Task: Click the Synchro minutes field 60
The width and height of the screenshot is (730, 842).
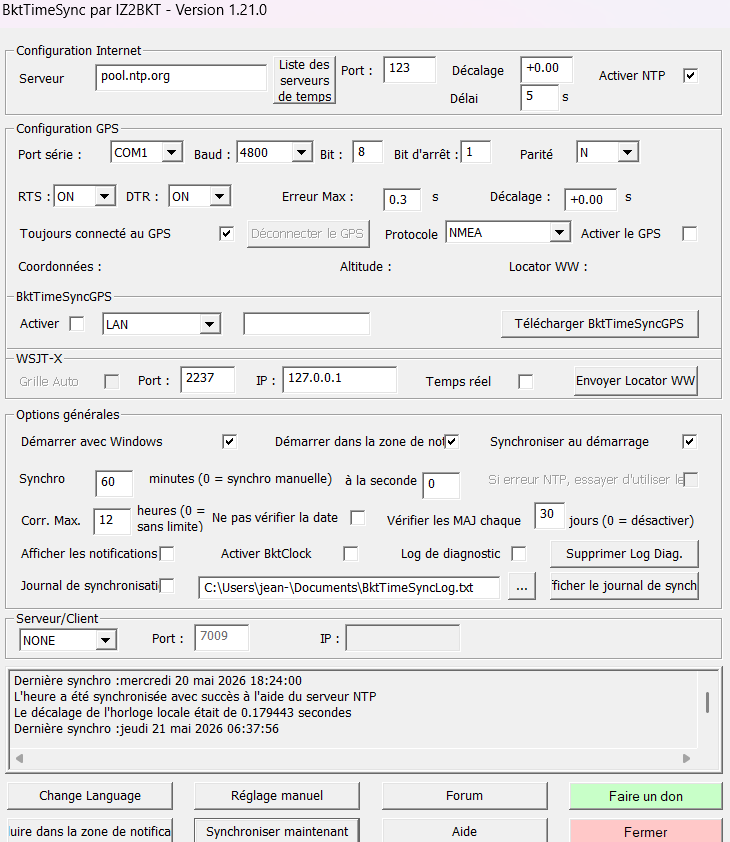Action: (114, 483)
